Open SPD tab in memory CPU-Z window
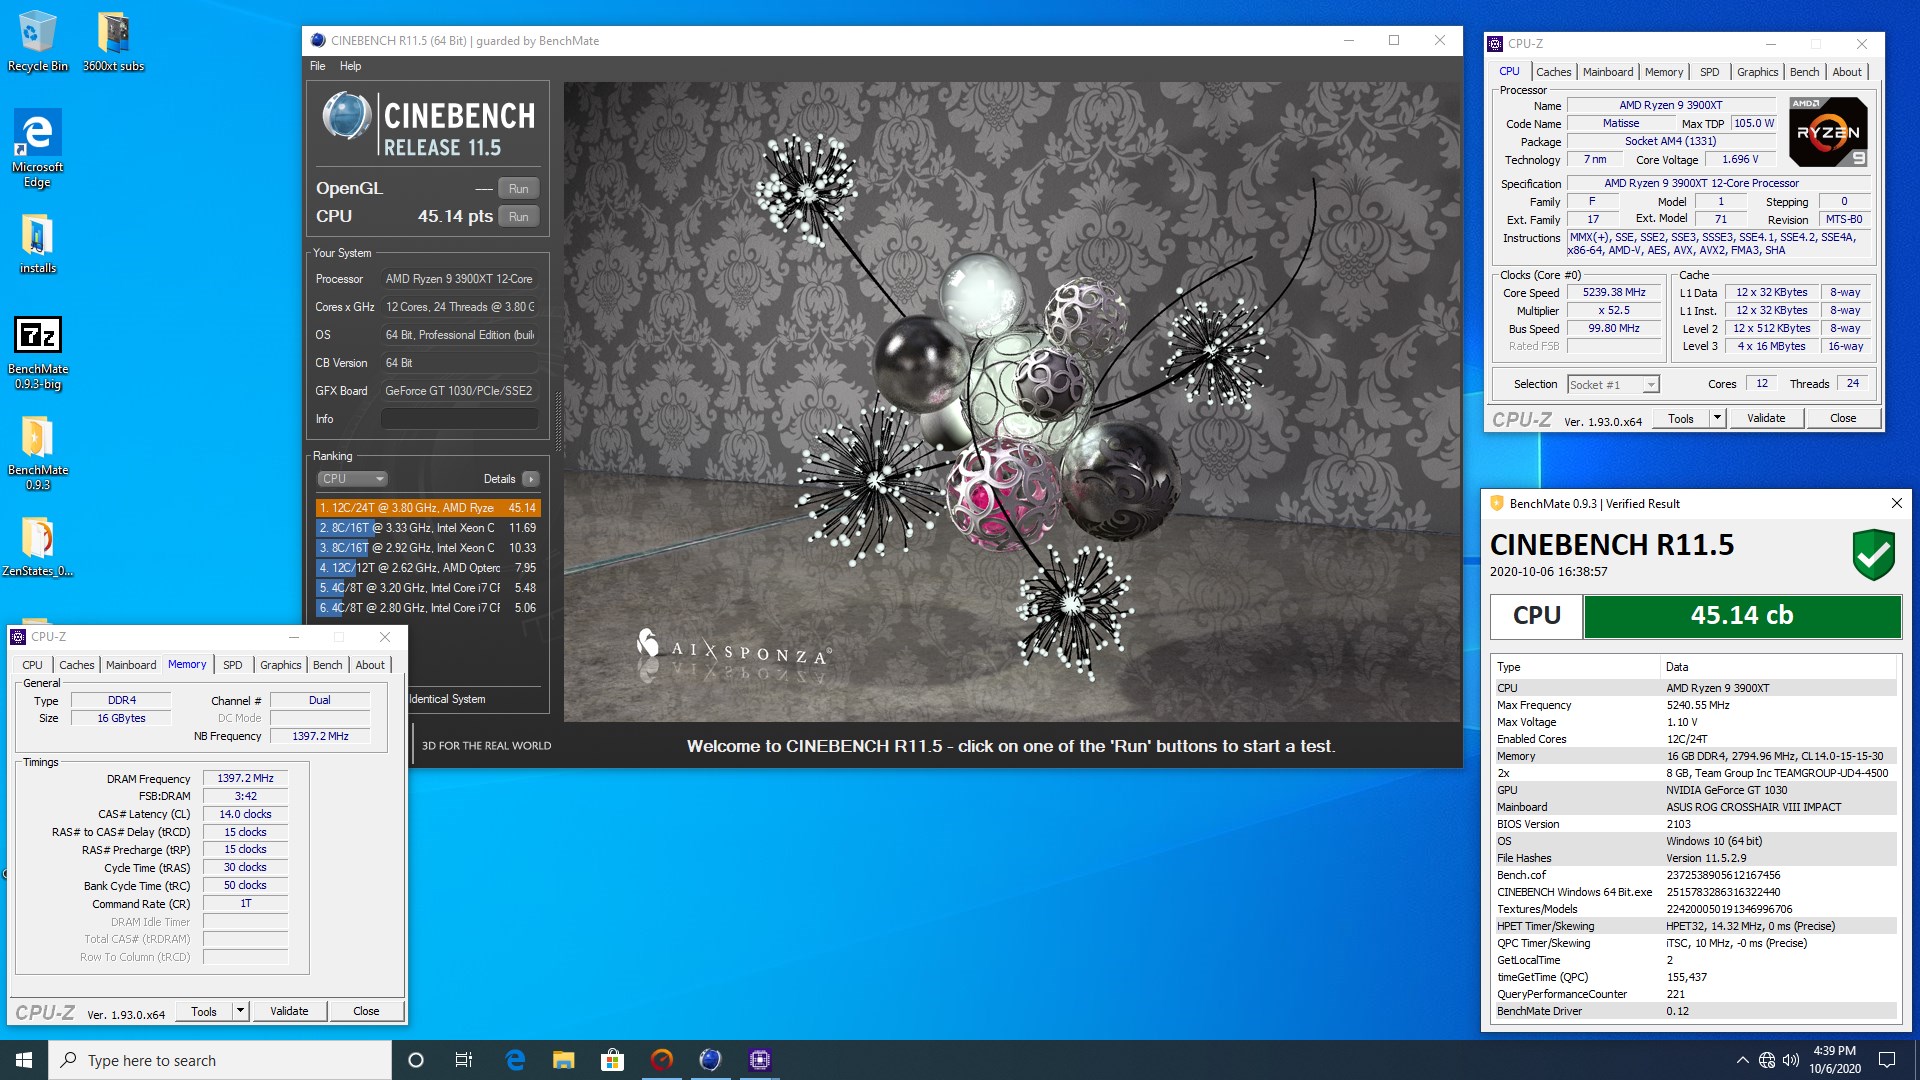 tap(232, 665)
